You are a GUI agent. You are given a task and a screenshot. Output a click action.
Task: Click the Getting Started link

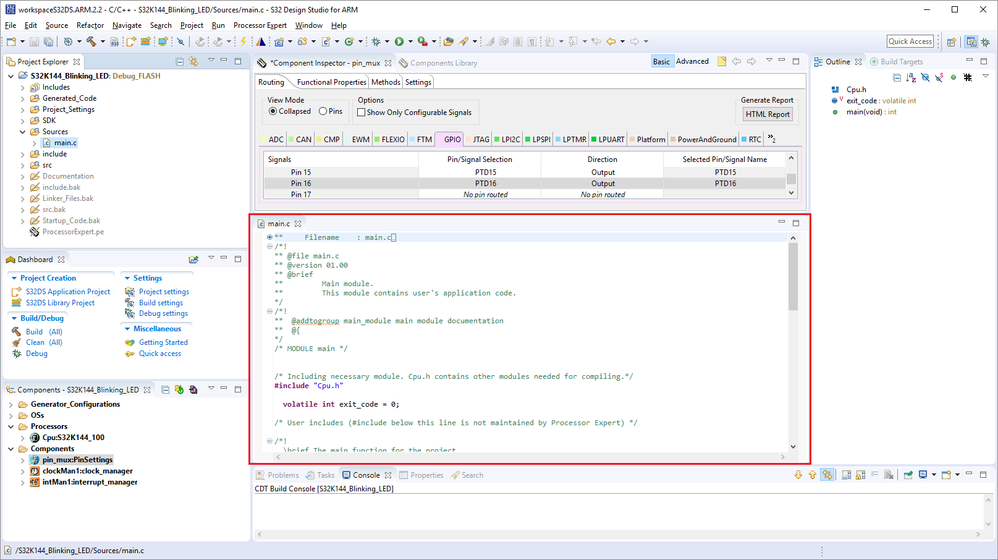coord(163,342)
